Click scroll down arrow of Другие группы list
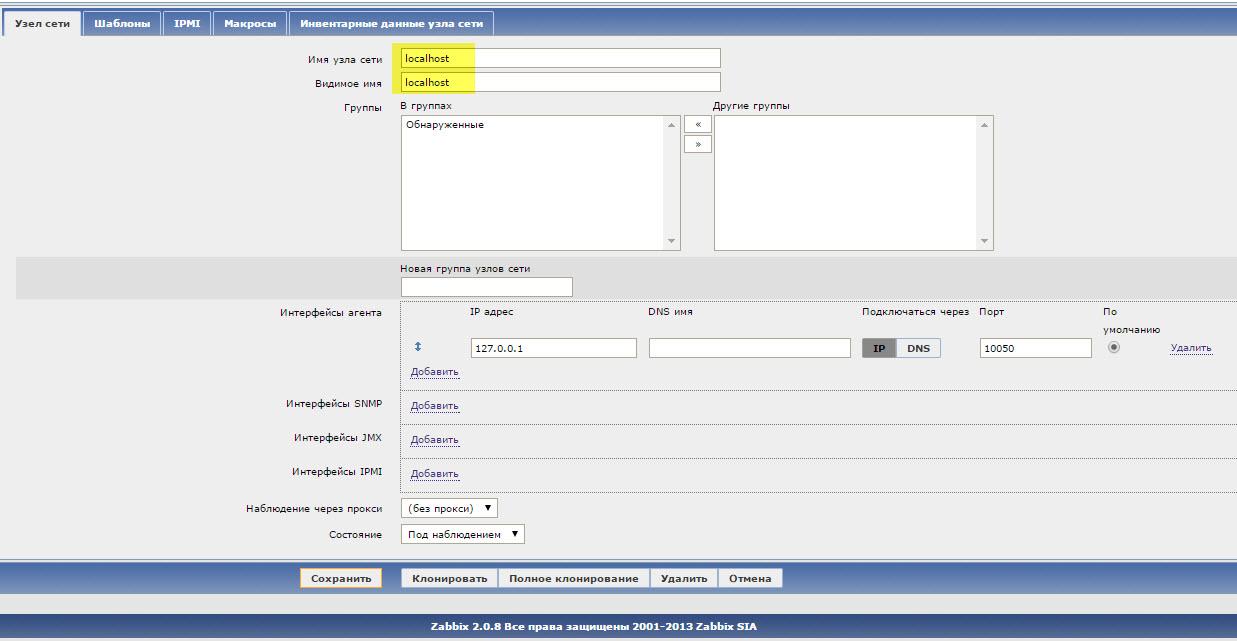 [x=985, y=241]
